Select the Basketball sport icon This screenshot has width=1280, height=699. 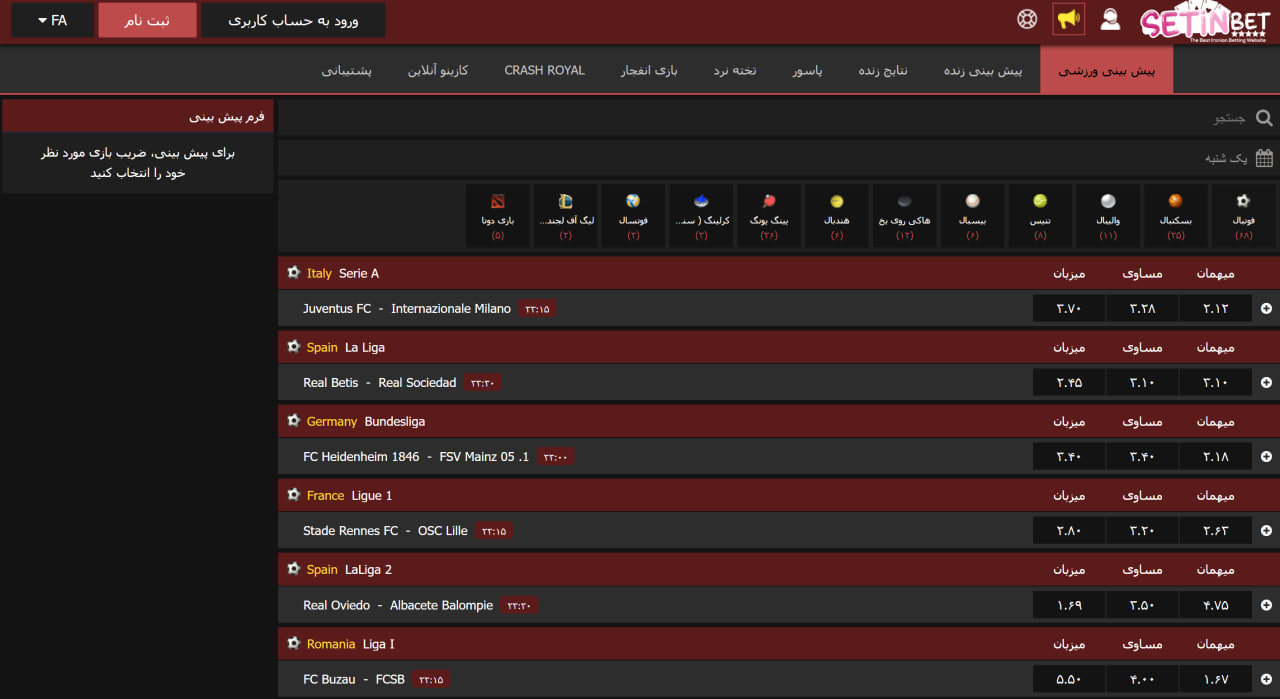tap(1175, 215)
